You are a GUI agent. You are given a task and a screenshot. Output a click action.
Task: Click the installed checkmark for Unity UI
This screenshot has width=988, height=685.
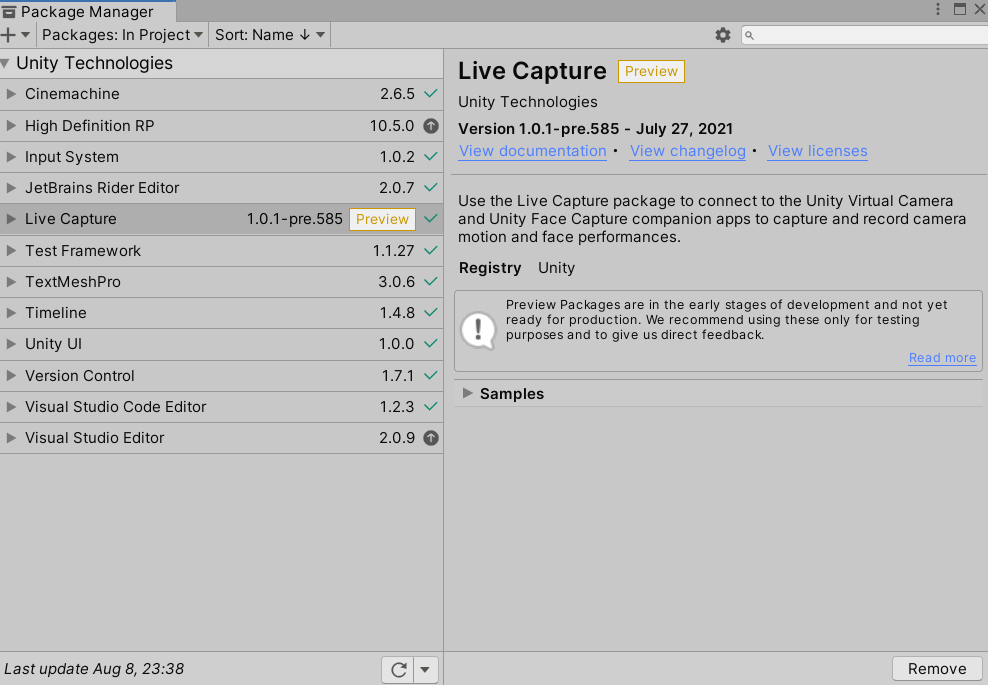coord(431,343)
